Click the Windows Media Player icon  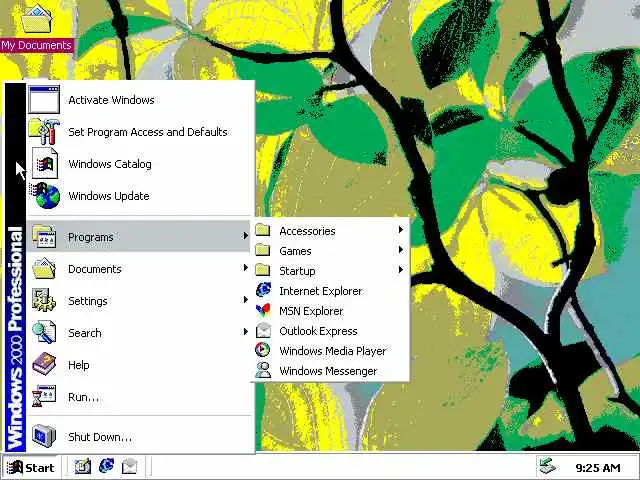click(263, 350)
